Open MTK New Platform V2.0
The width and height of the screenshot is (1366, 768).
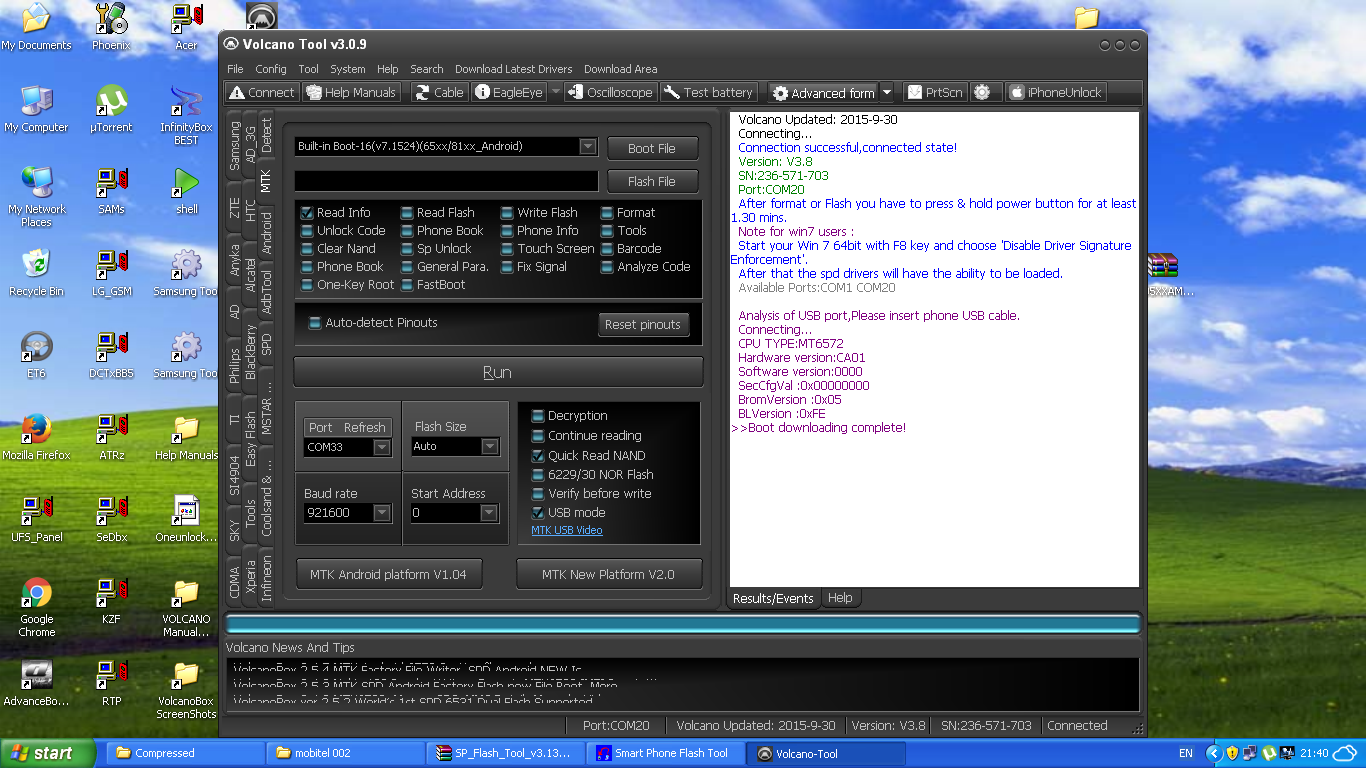(x=608, y=574)
